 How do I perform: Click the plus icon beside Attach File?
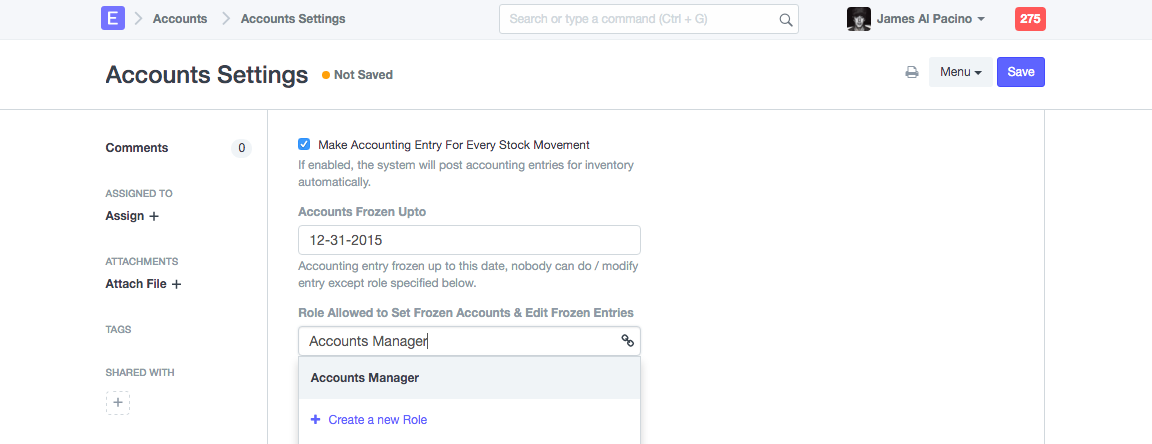point(176,284)
